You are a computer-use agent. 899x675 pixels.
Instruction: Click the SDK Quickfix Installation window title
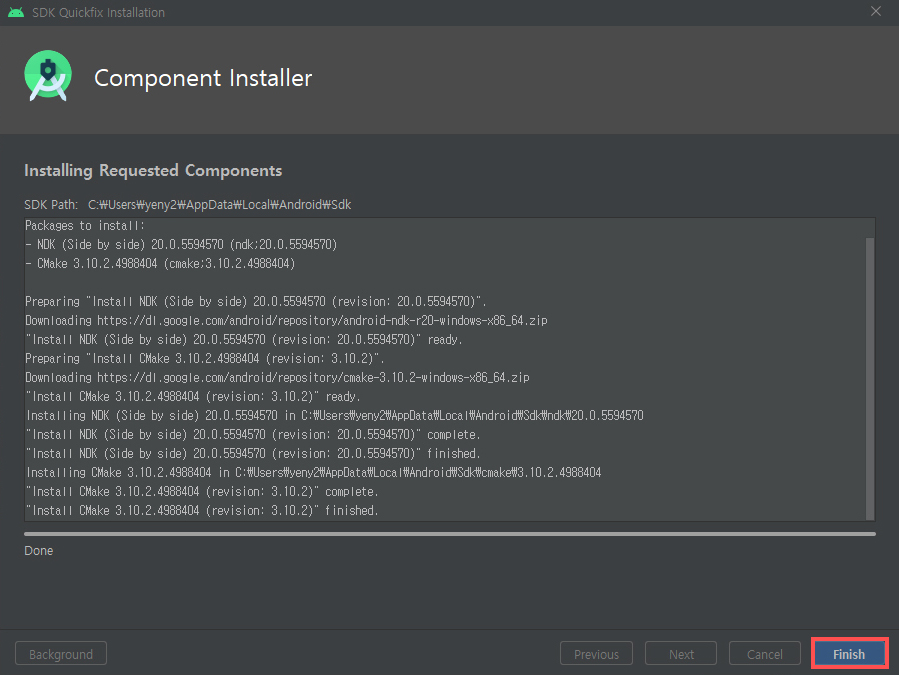[98, 13]
